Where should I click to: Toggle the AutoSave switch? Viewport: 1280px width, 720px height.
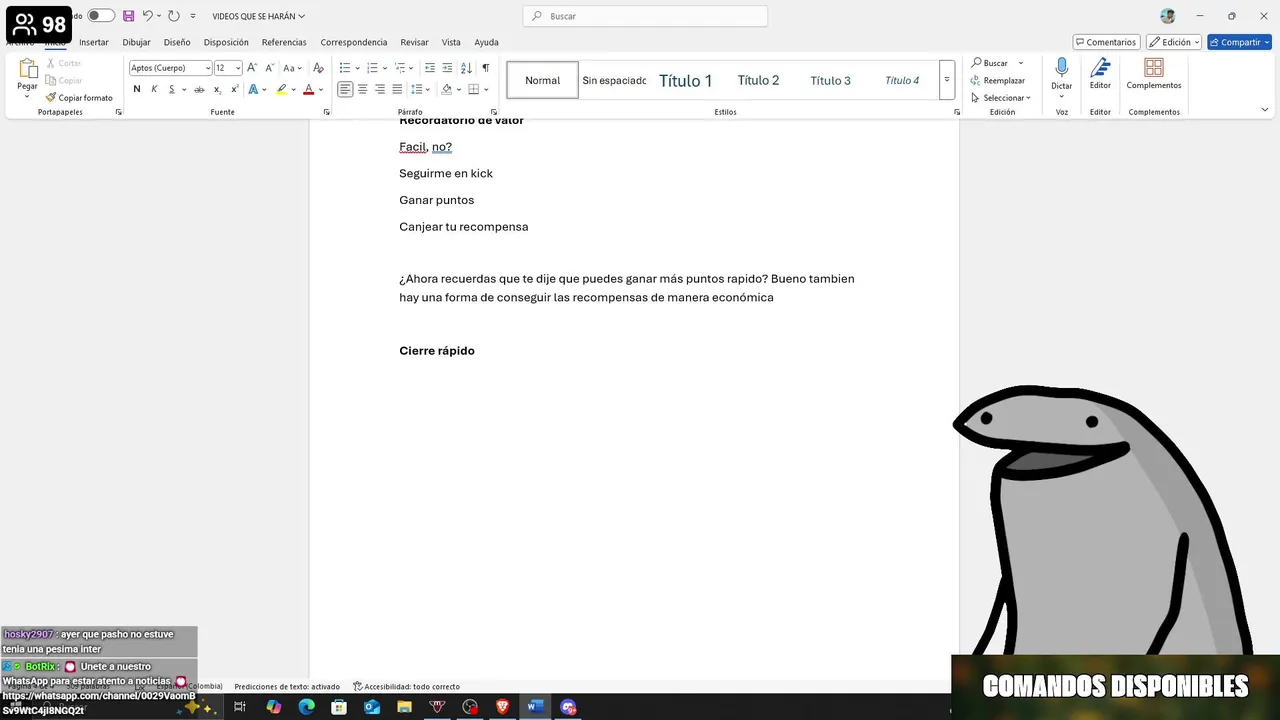[101, 16]
